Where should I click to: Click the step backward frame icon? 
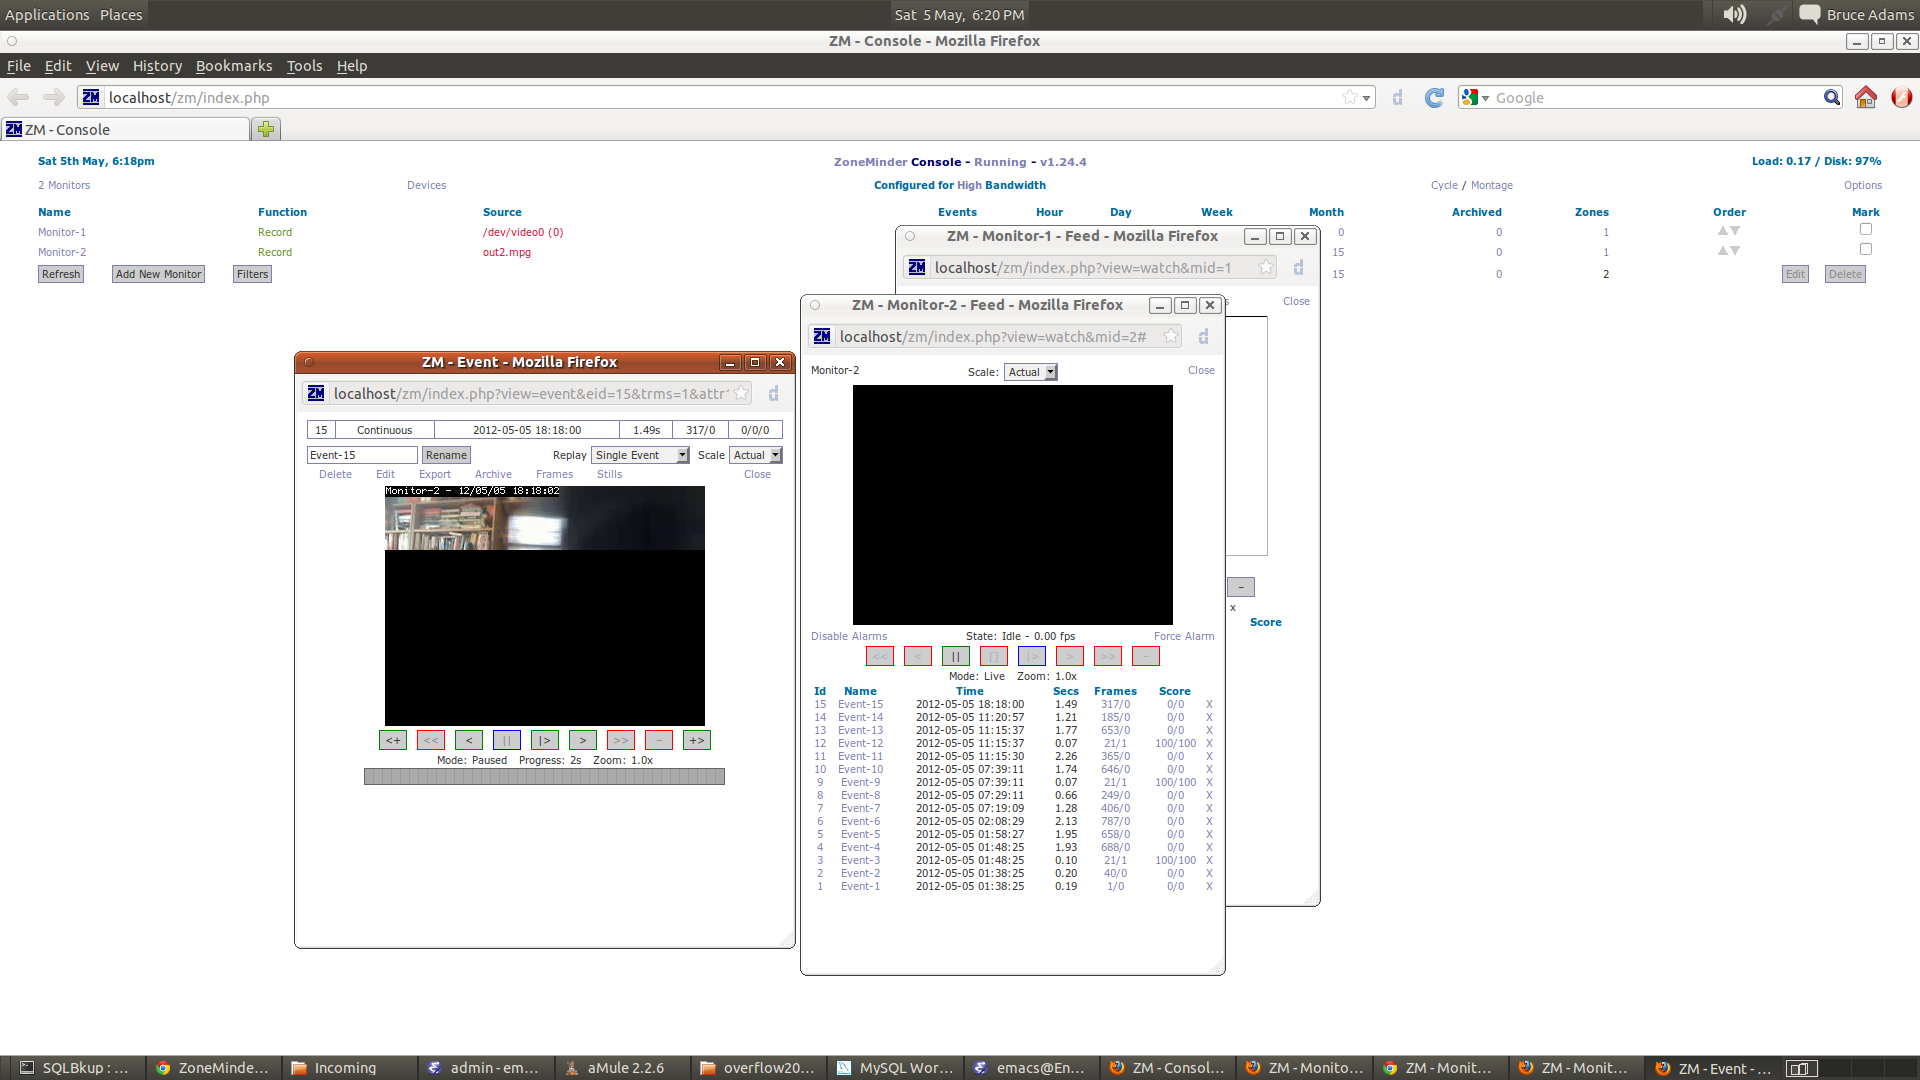[468, 738]
